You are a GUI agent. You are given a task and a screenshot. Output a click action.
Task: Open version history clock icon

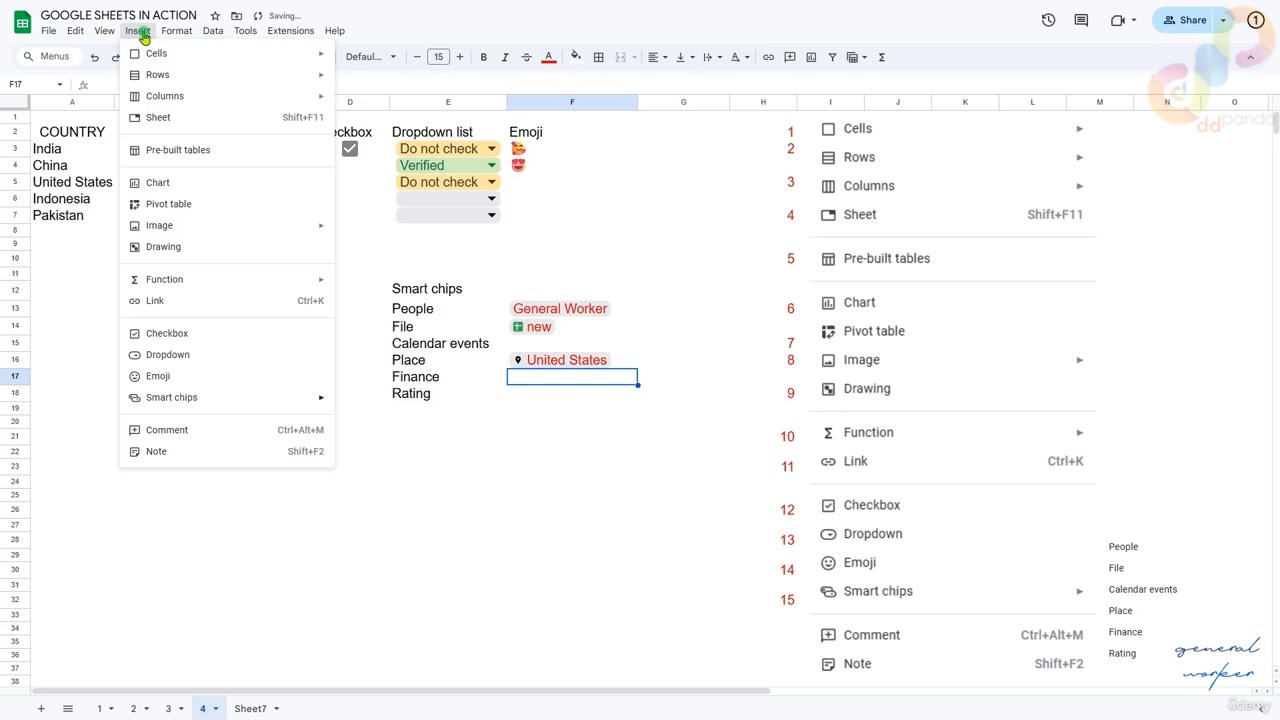pyautogui.click(x=1048, y=20)
